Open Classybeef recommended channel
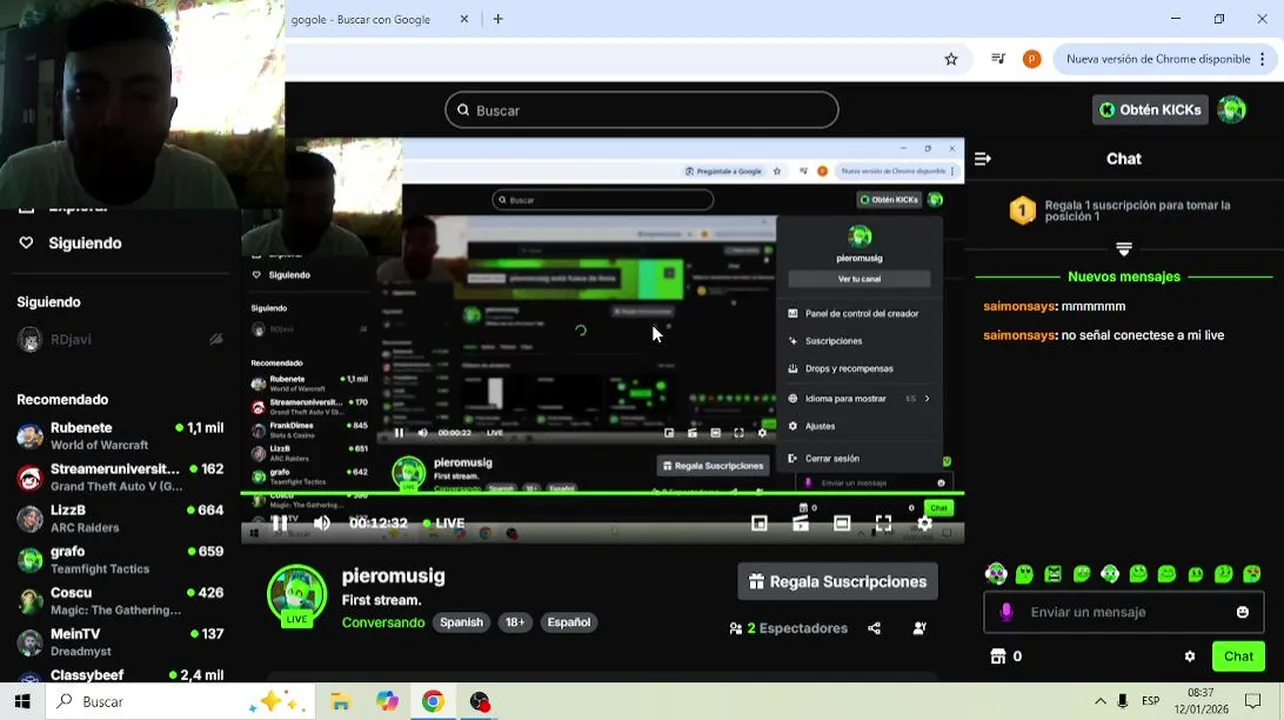 pyautogui.click(x=120, y=675)
